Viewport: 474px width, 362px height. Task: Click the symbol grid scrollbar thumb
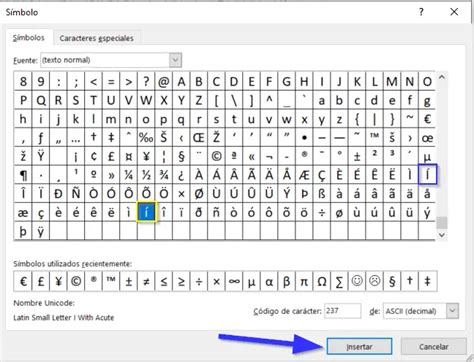(x=442, y=222)
